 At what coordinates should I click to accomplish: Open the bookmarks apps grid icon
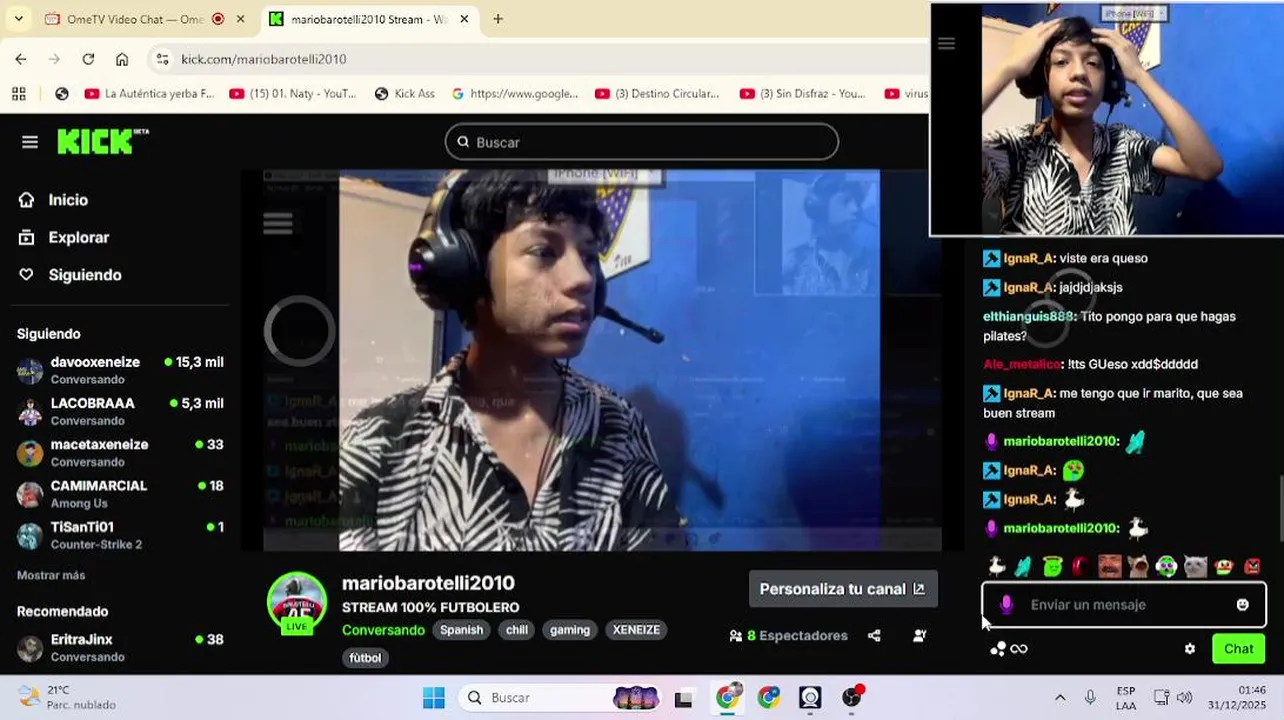click(x=18, y=93)
